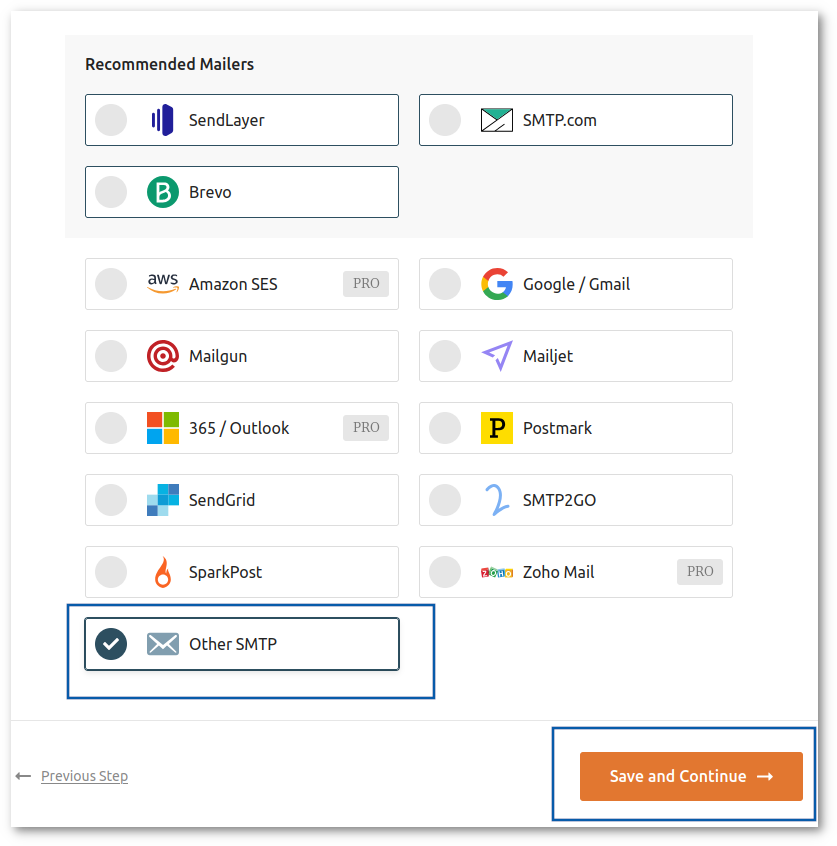Click Save and Continue button

[691, 776]
